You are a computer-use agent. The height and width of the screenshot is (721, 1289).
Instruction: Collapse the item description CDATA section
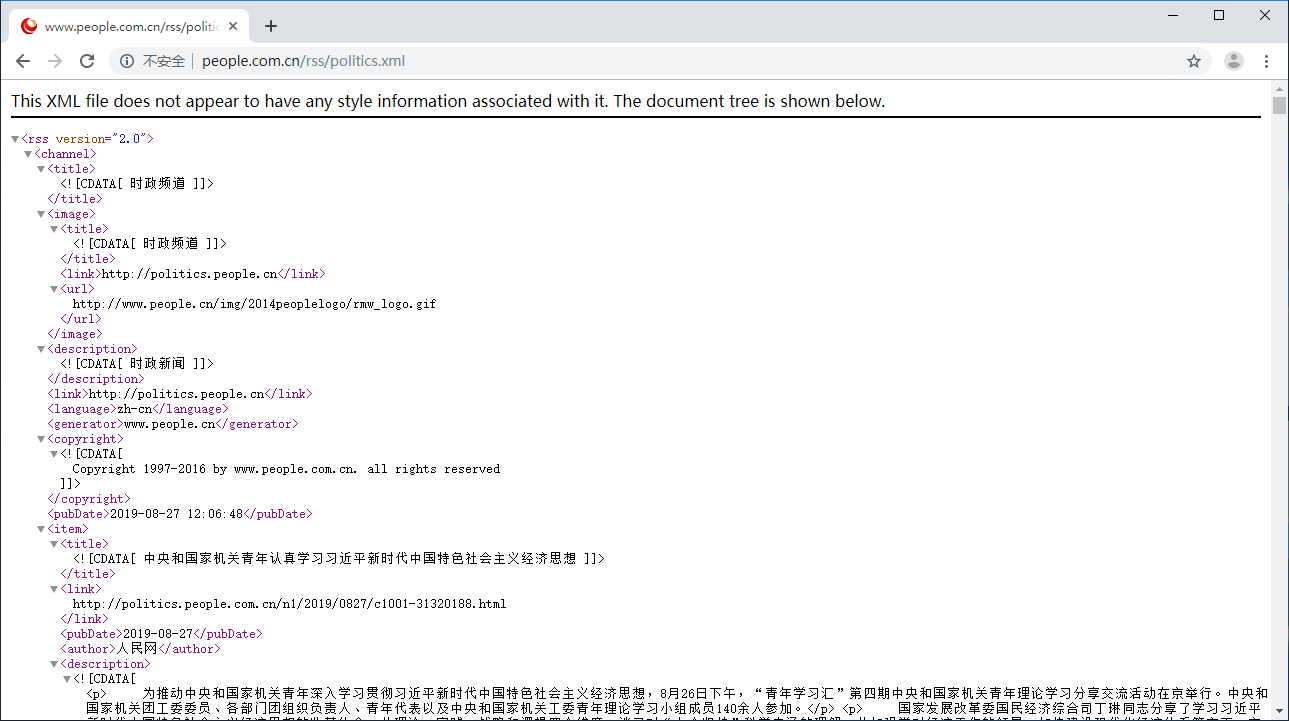pyautogui.click(x=67, y=679)
